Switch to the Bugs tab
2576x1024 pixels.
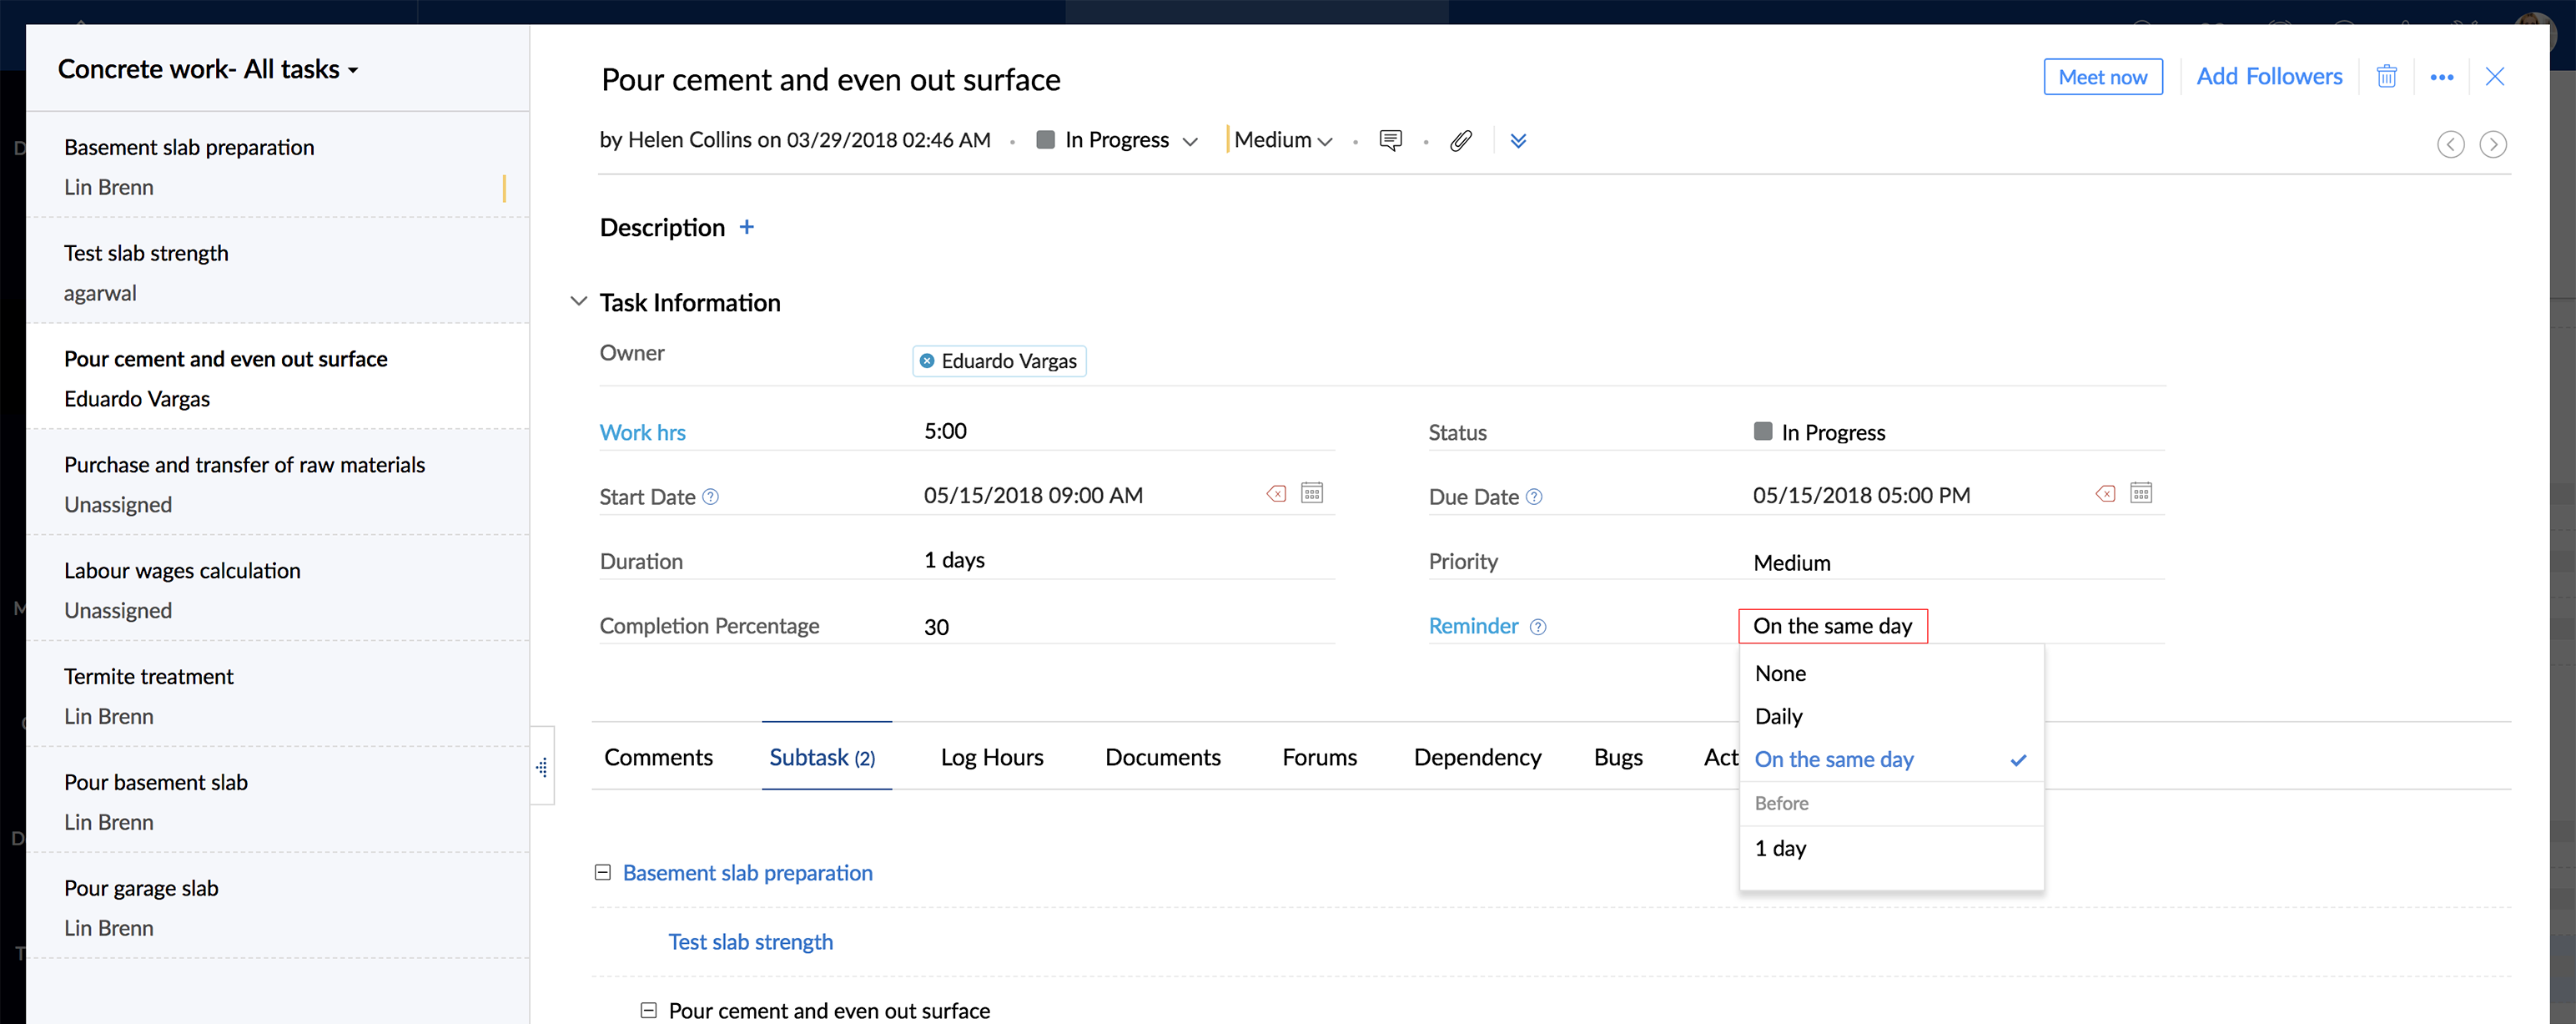click(x=1618, y=757)
